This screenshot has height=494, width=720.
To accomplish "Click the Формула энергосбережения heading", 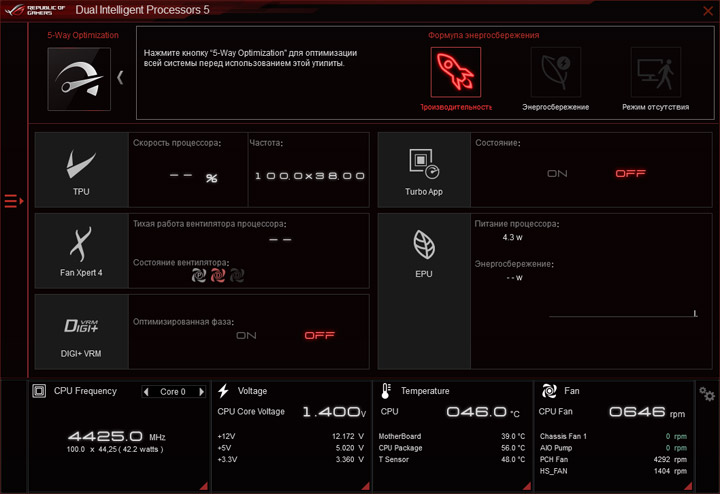I will [484, 35].
